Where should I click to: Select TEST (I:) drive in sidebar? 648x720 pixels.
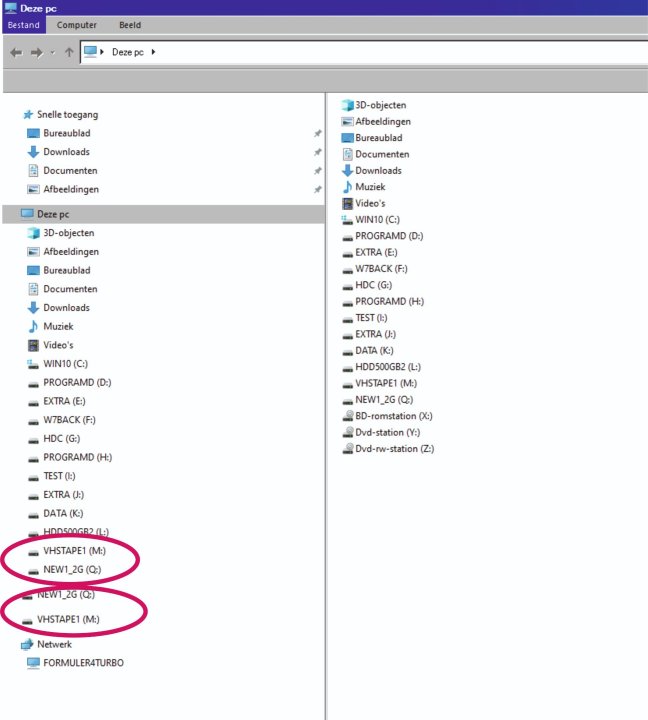tap(59, 476)
